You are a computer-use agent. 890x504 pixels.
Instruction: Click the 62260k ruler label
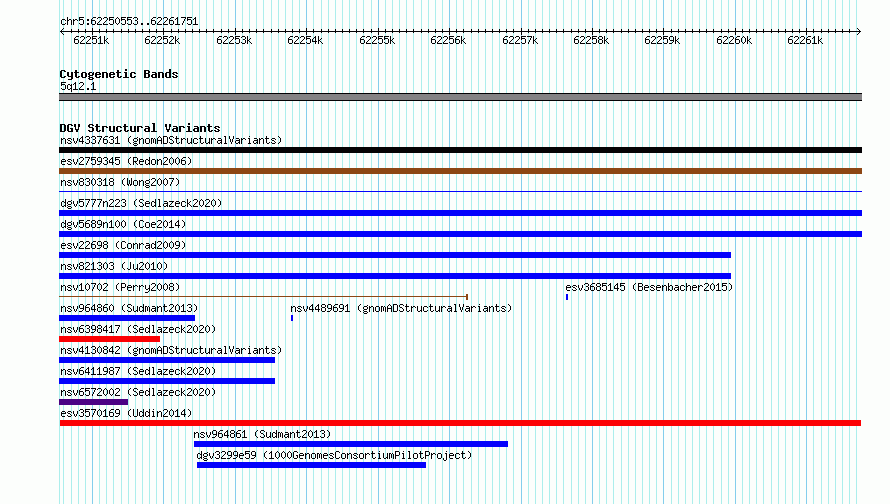coord(734,40)
